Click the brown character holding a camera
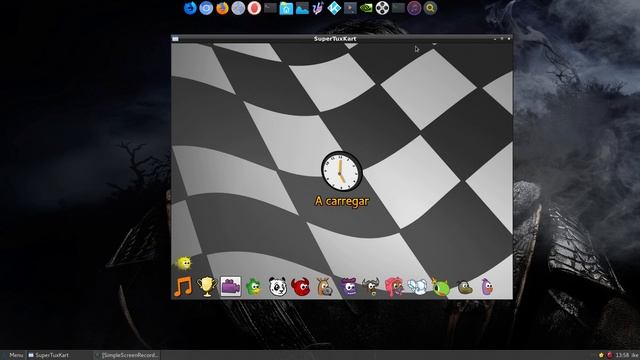The image size is (640, 360). 324,287
